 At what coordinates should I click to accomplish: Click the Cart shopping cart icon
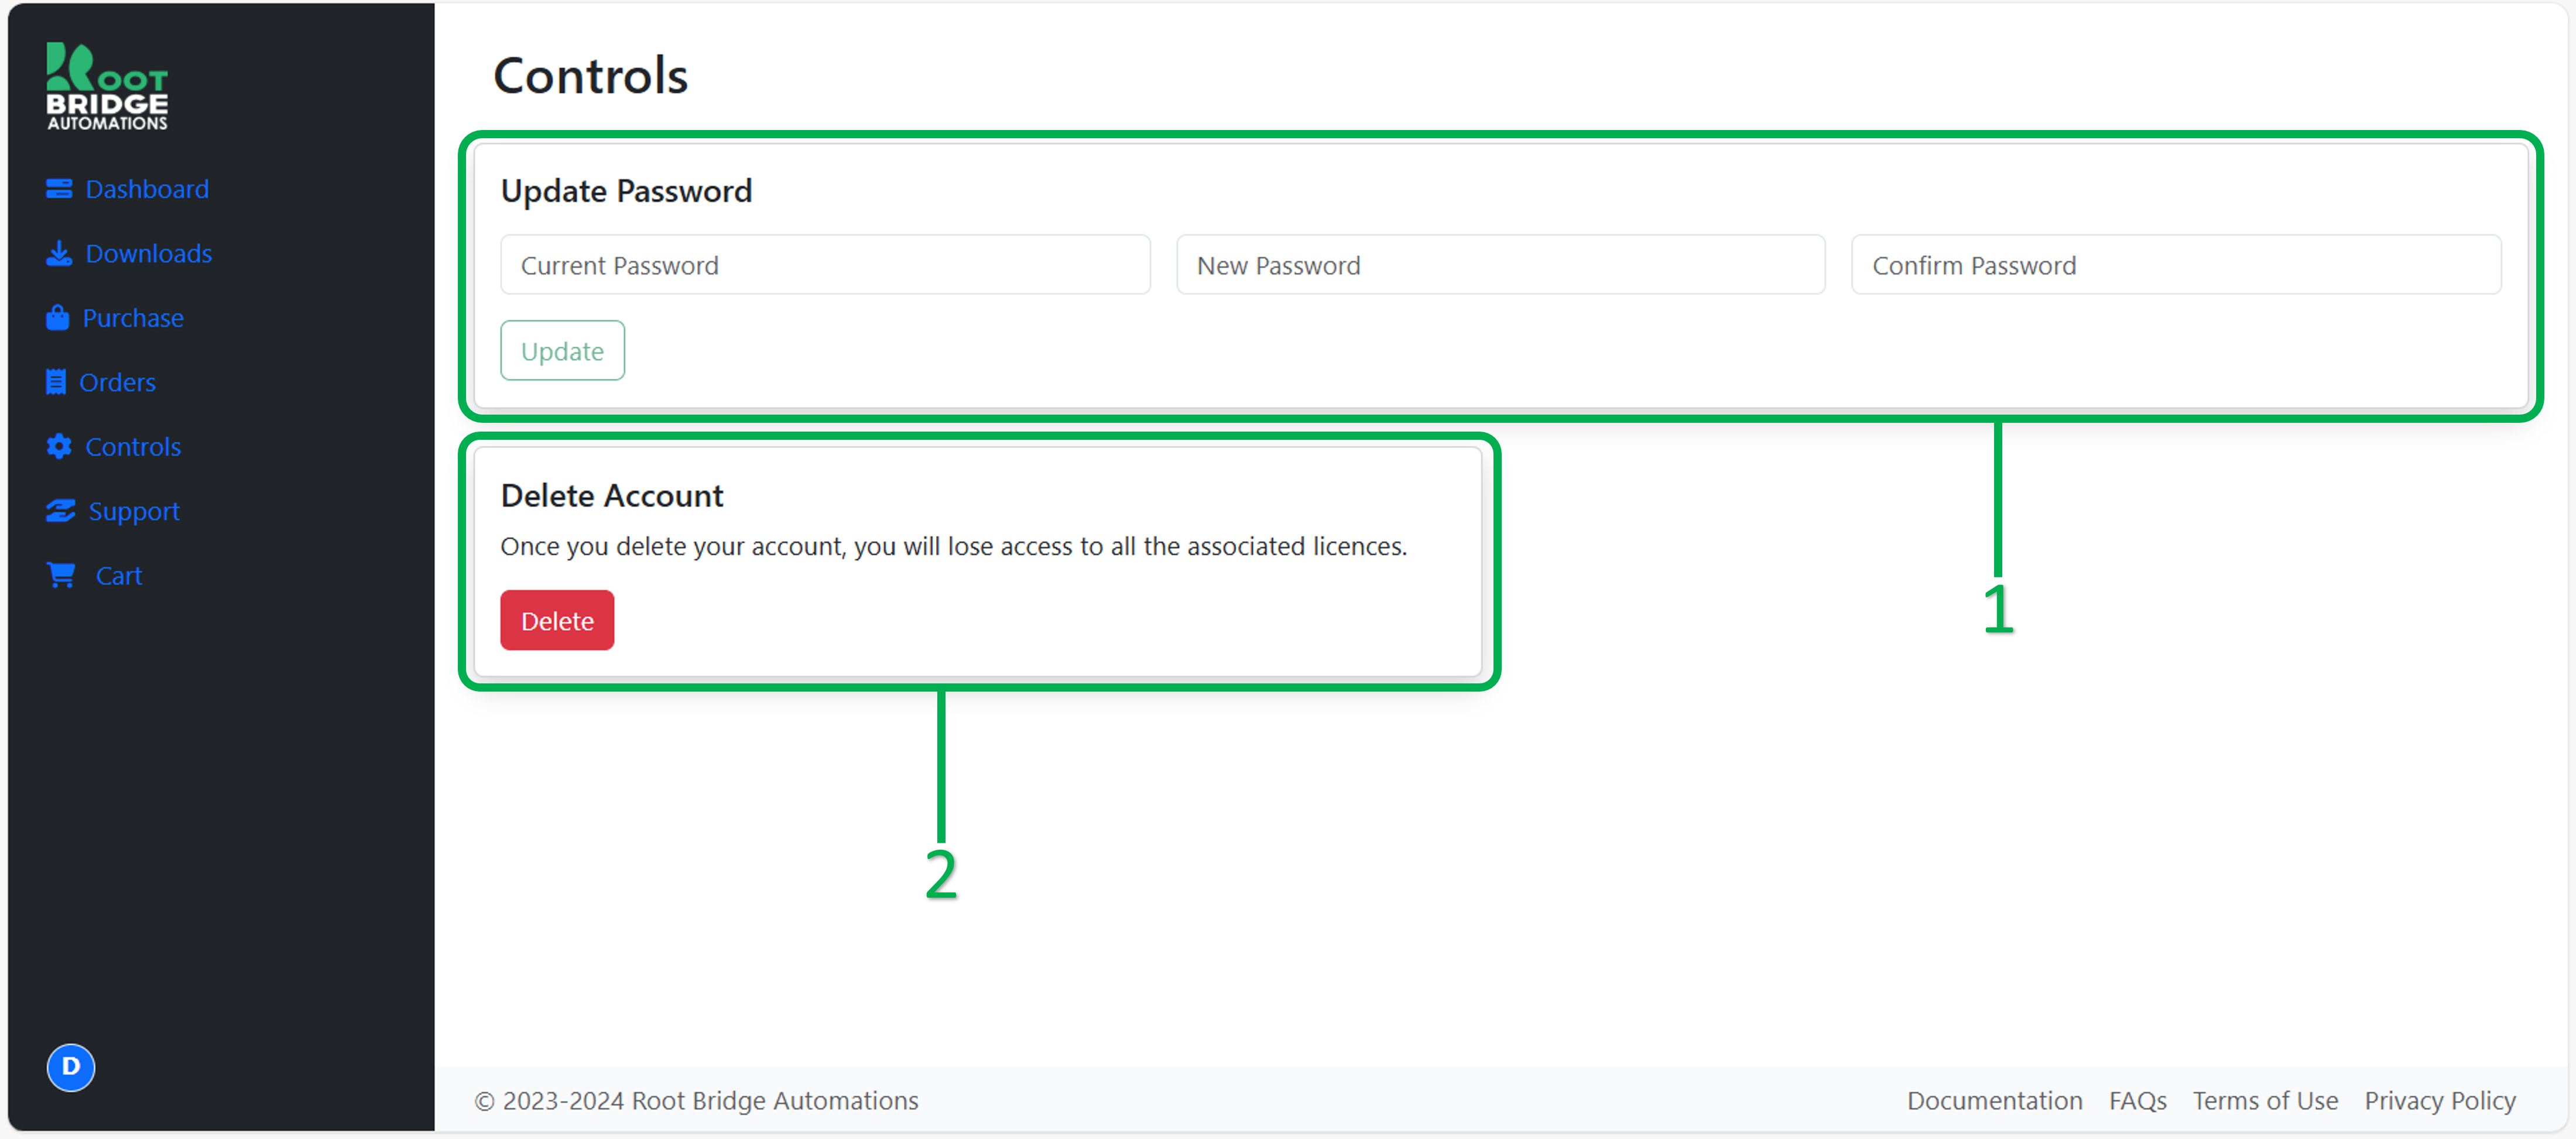pyautogui.click(x=62, y=575)
